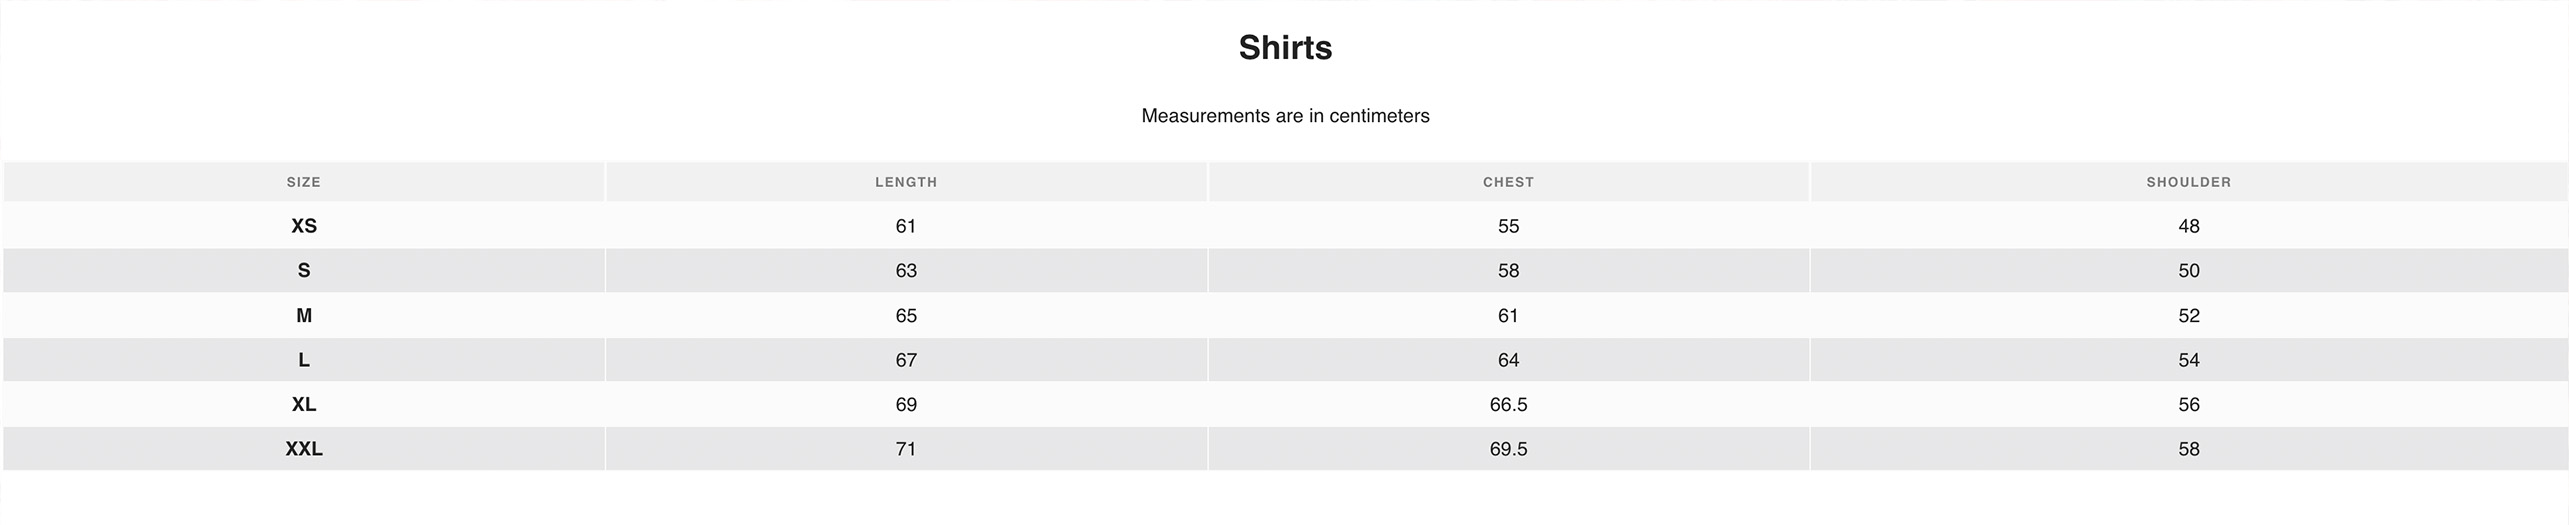The image size is (2569, 525).
Task: Click the XS size row label
Action: [x=304, y=226]
